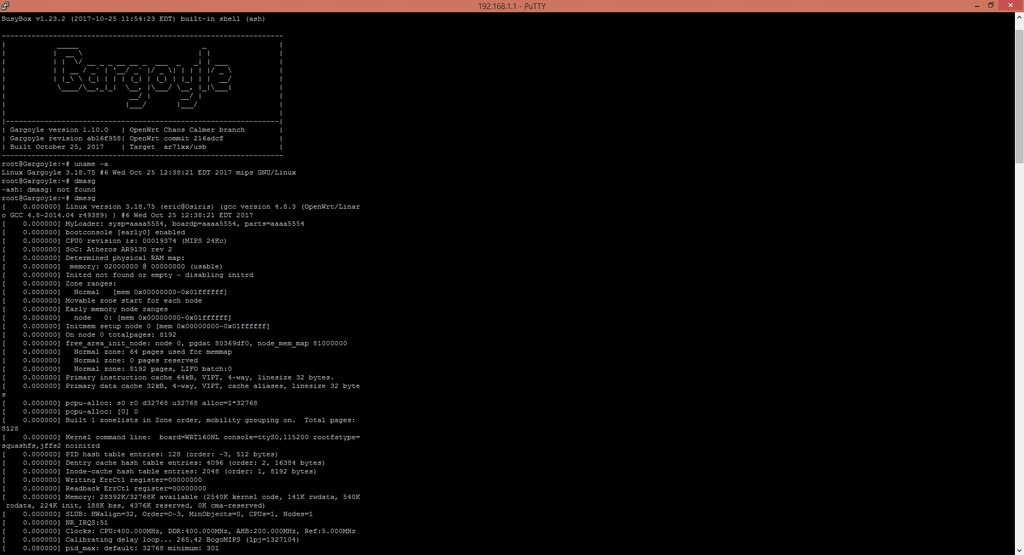Click the "Primary instruction cache 64kB" line
This screenshot has width=1024, height=555.
(168, 377)
